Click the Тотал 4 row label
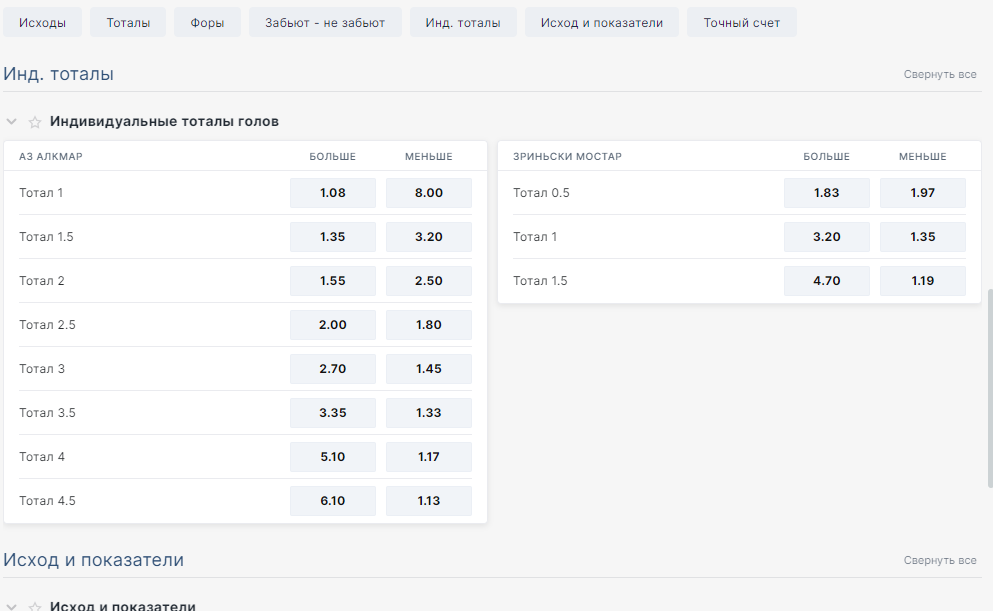Viewport: 993px width, 611px height. [x=42, y=457]
